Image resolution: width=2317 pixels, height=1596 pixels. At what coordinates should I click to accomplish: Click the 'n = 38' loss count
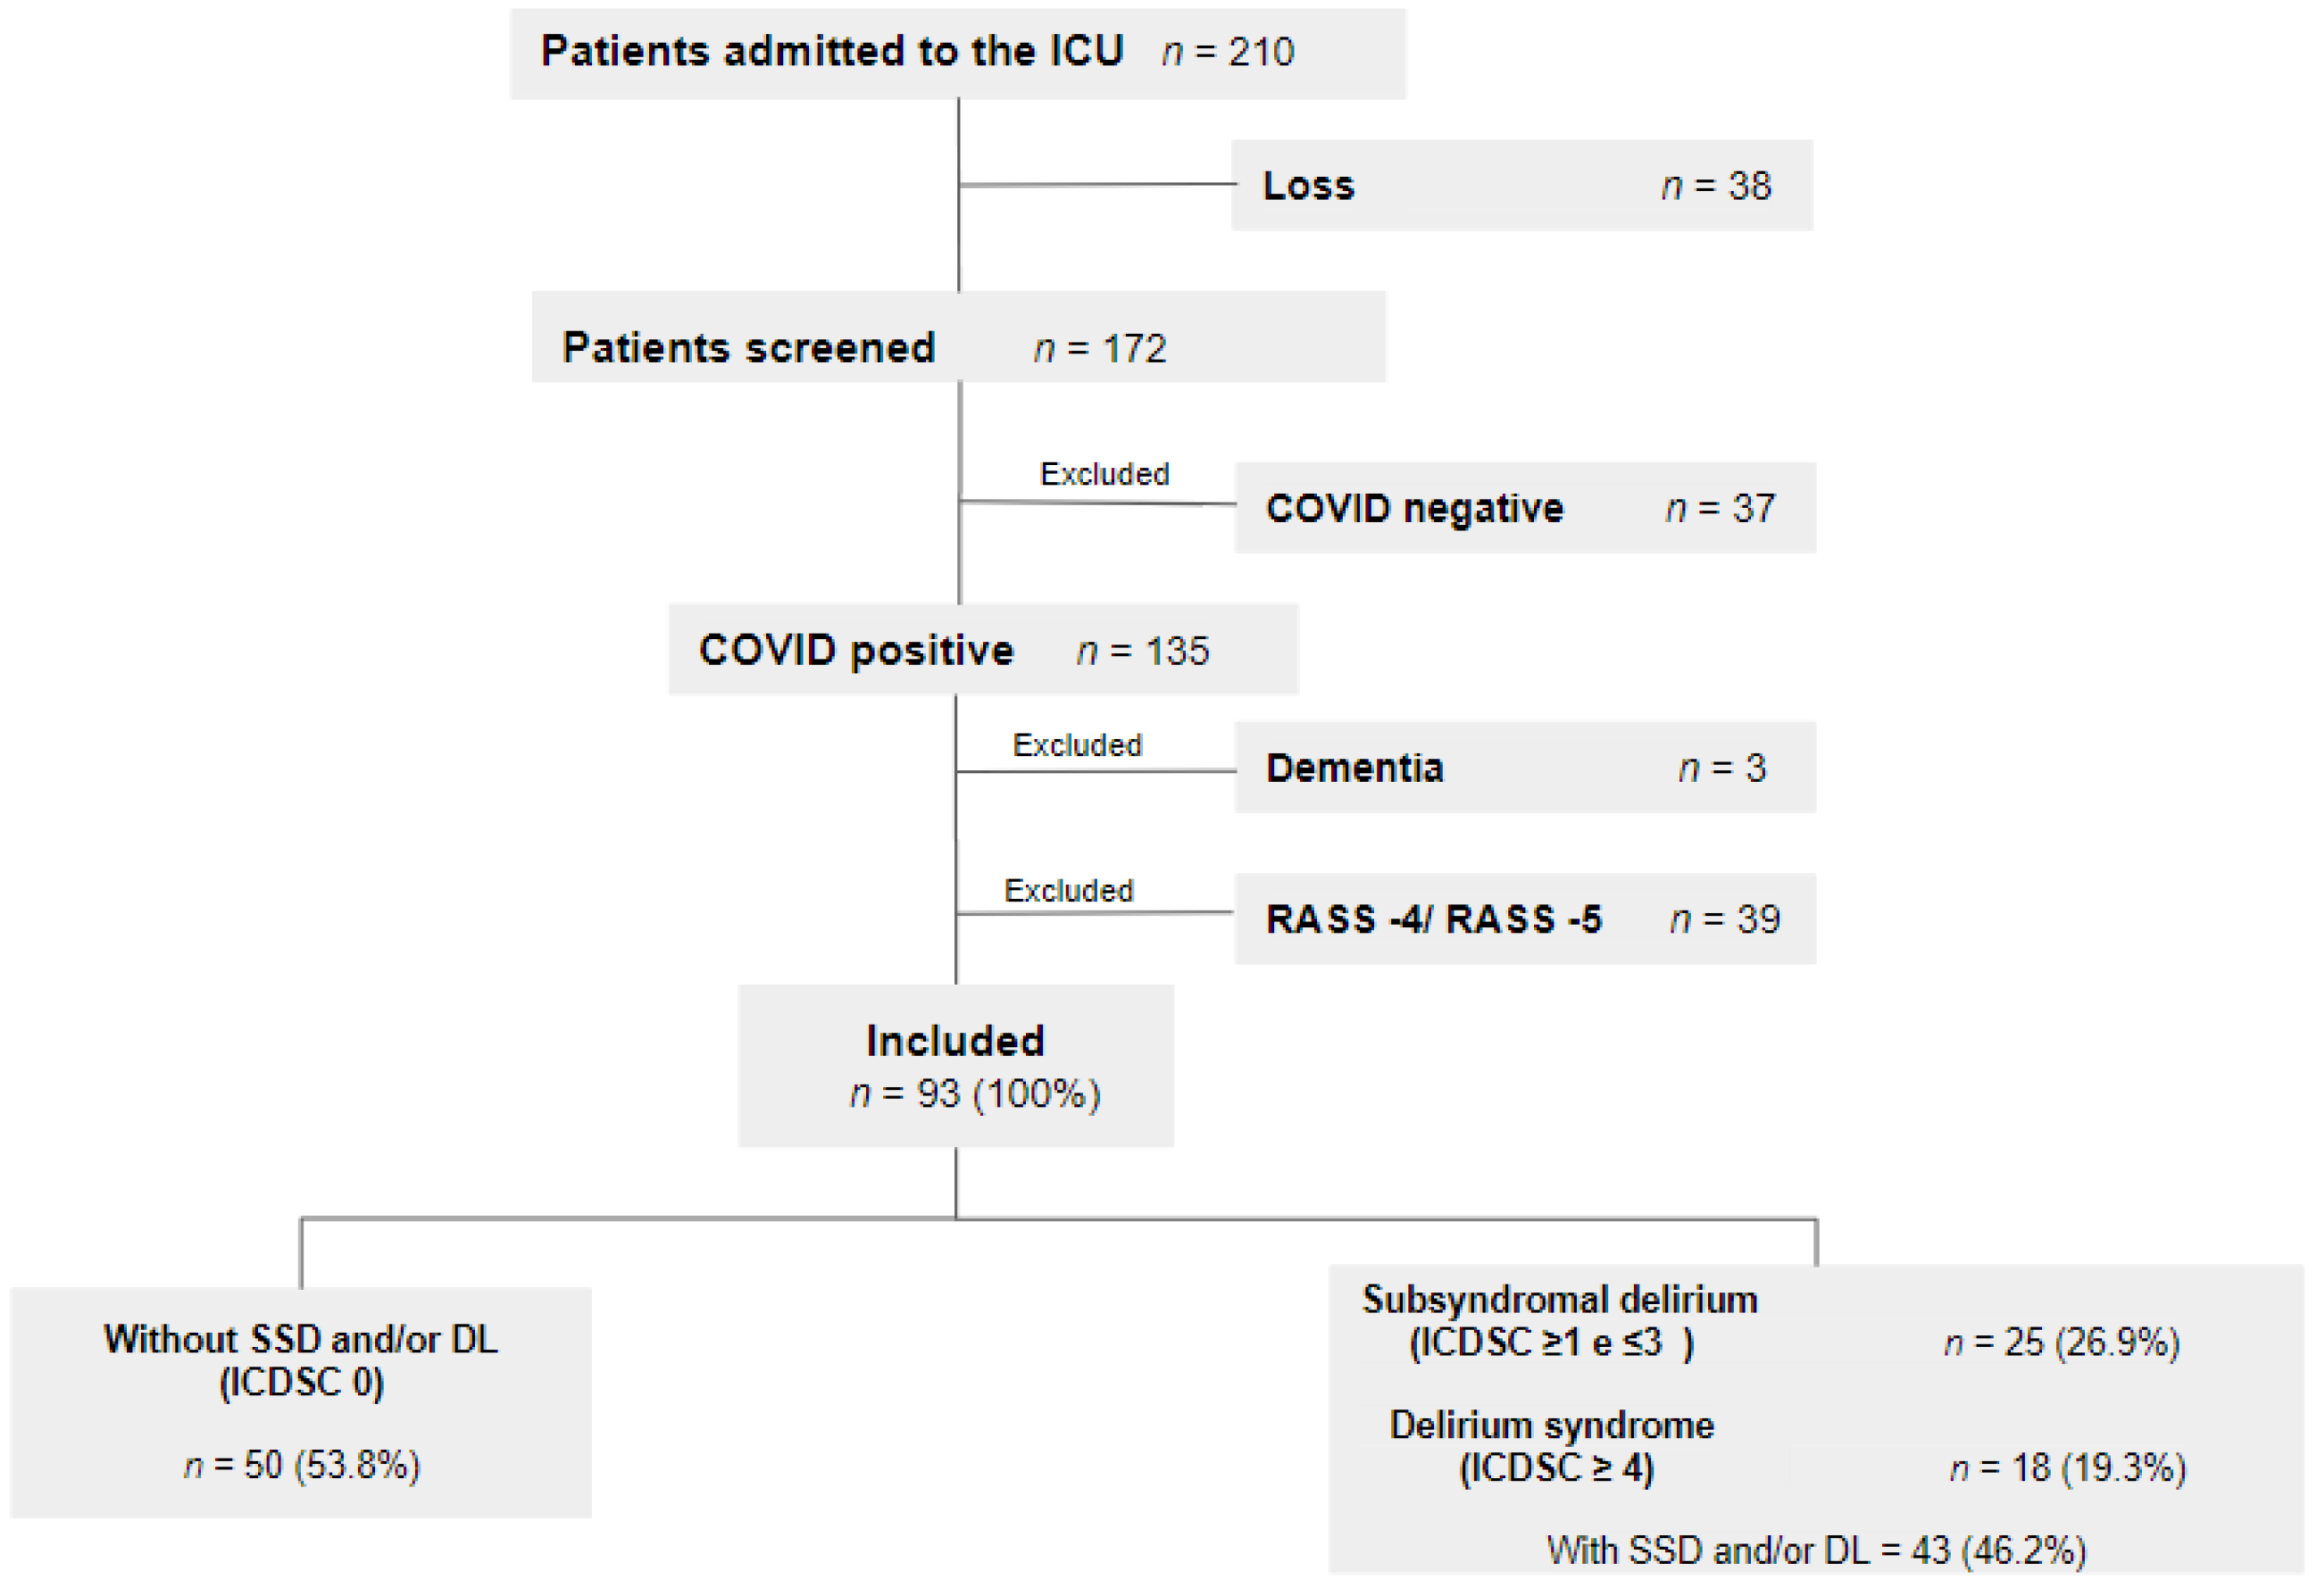point(1716,186)
